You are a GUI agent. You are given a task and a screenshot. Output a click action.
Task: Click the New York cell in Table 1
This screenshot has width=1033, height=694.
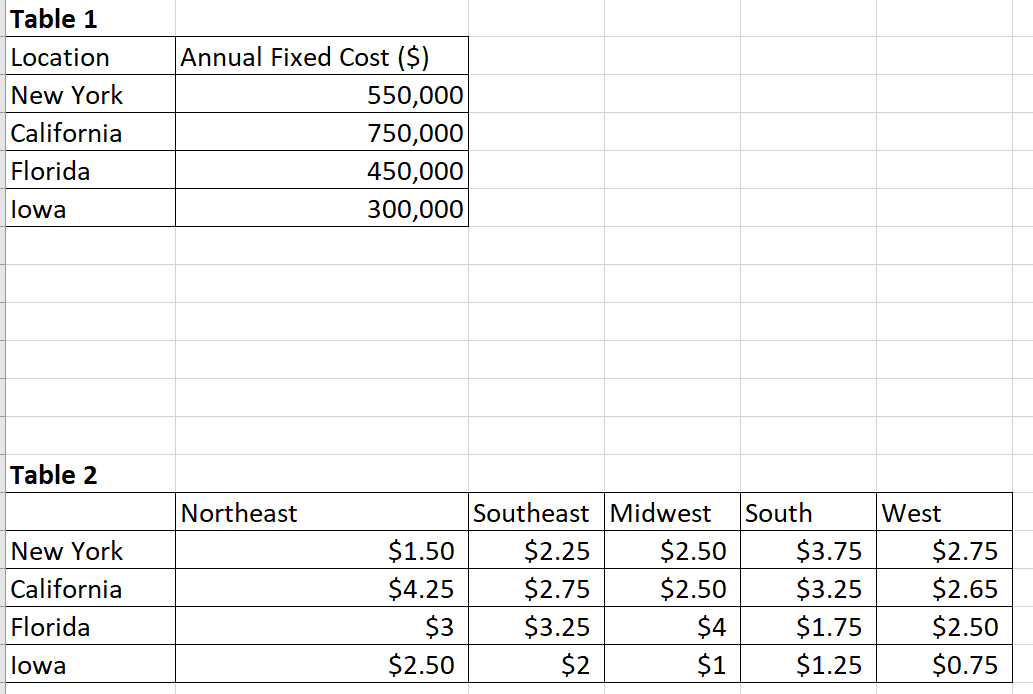[x=90, y=94]
